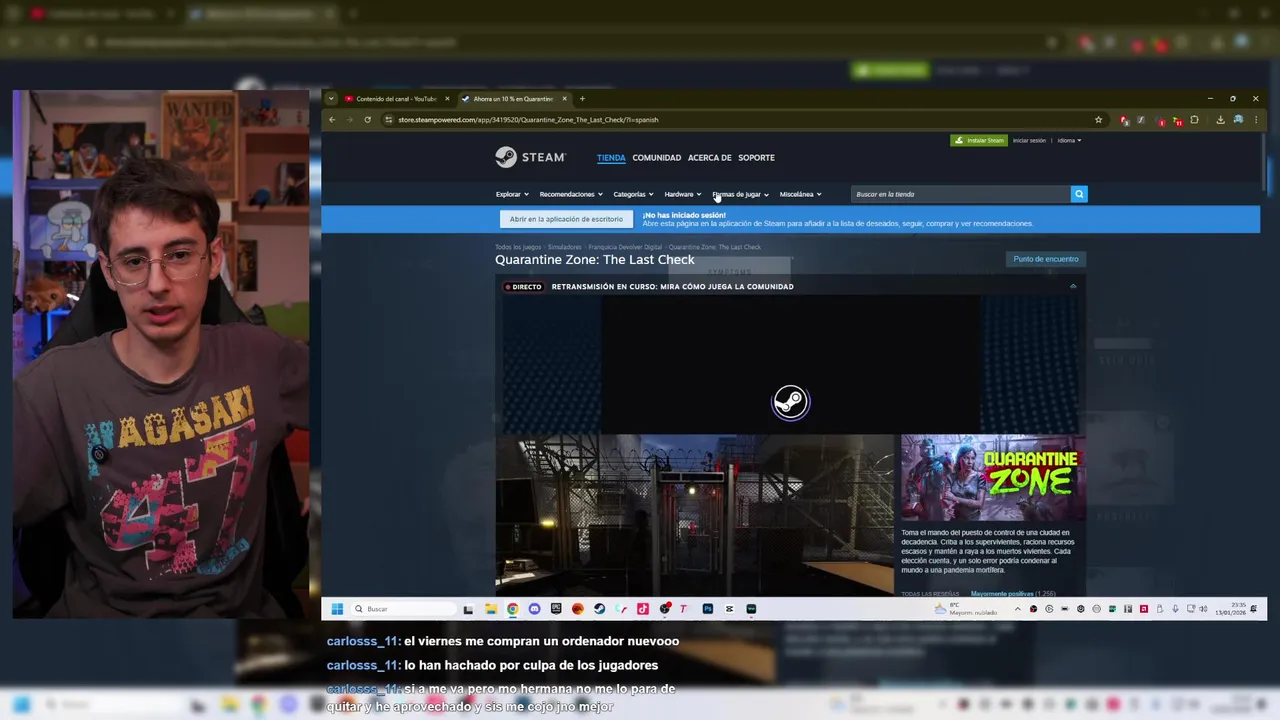1280x720 pixels.
Task: Open a new tab with plus button
Action: (x=582, y=99)
